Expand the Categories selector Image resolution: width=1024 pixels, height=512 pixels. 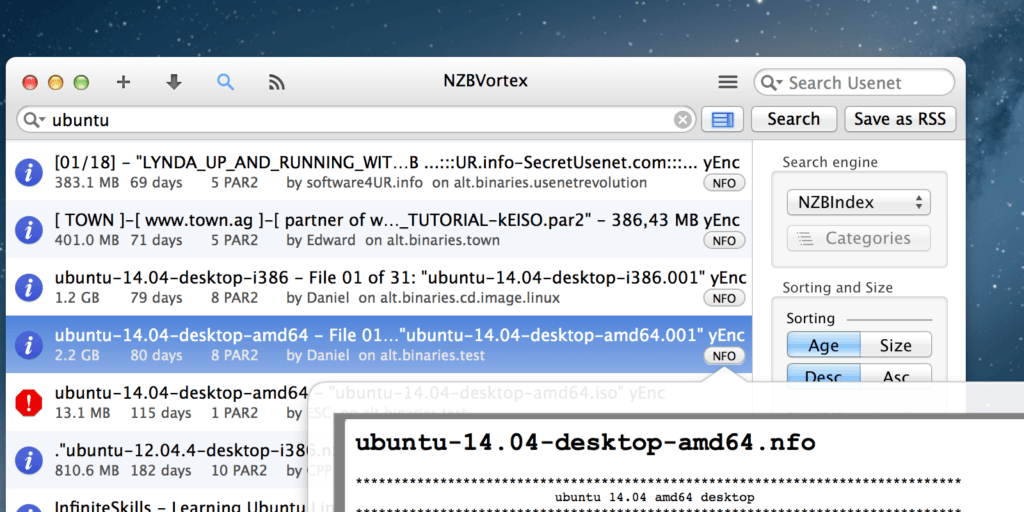coord(858,239)
